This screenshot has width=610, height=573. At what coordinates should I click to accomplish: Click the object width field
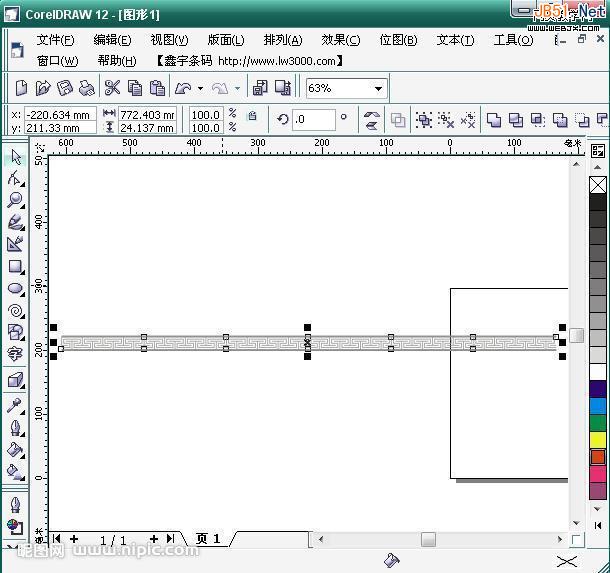147,115
